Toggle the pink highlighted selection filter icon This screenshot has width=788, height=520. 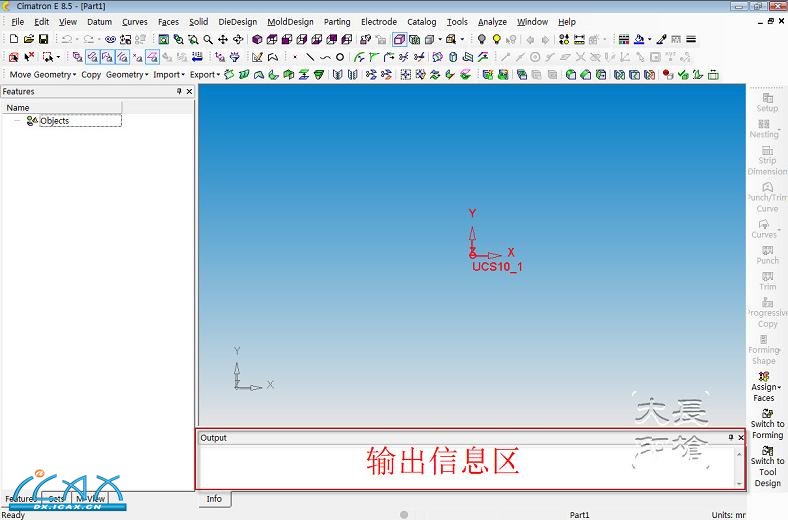click(152, 57)
